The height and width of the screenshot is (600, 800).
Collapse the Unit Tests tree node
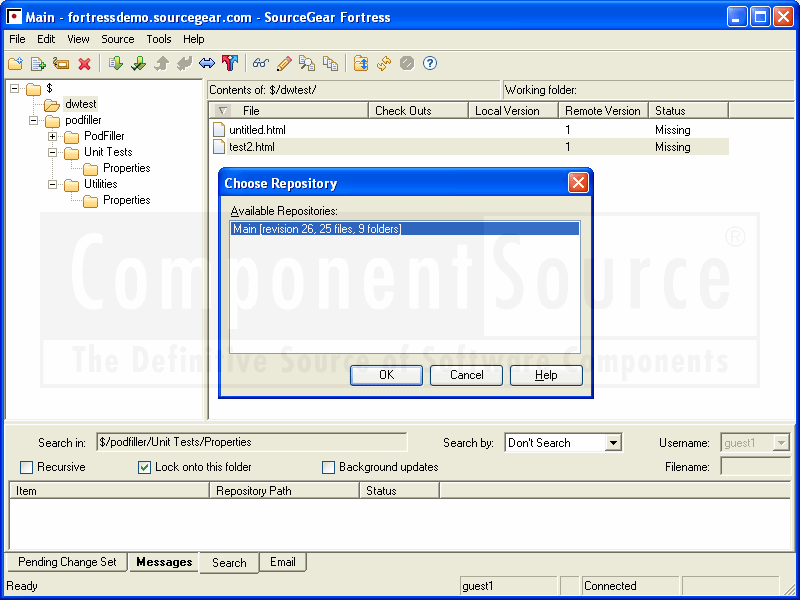point(53,153)
